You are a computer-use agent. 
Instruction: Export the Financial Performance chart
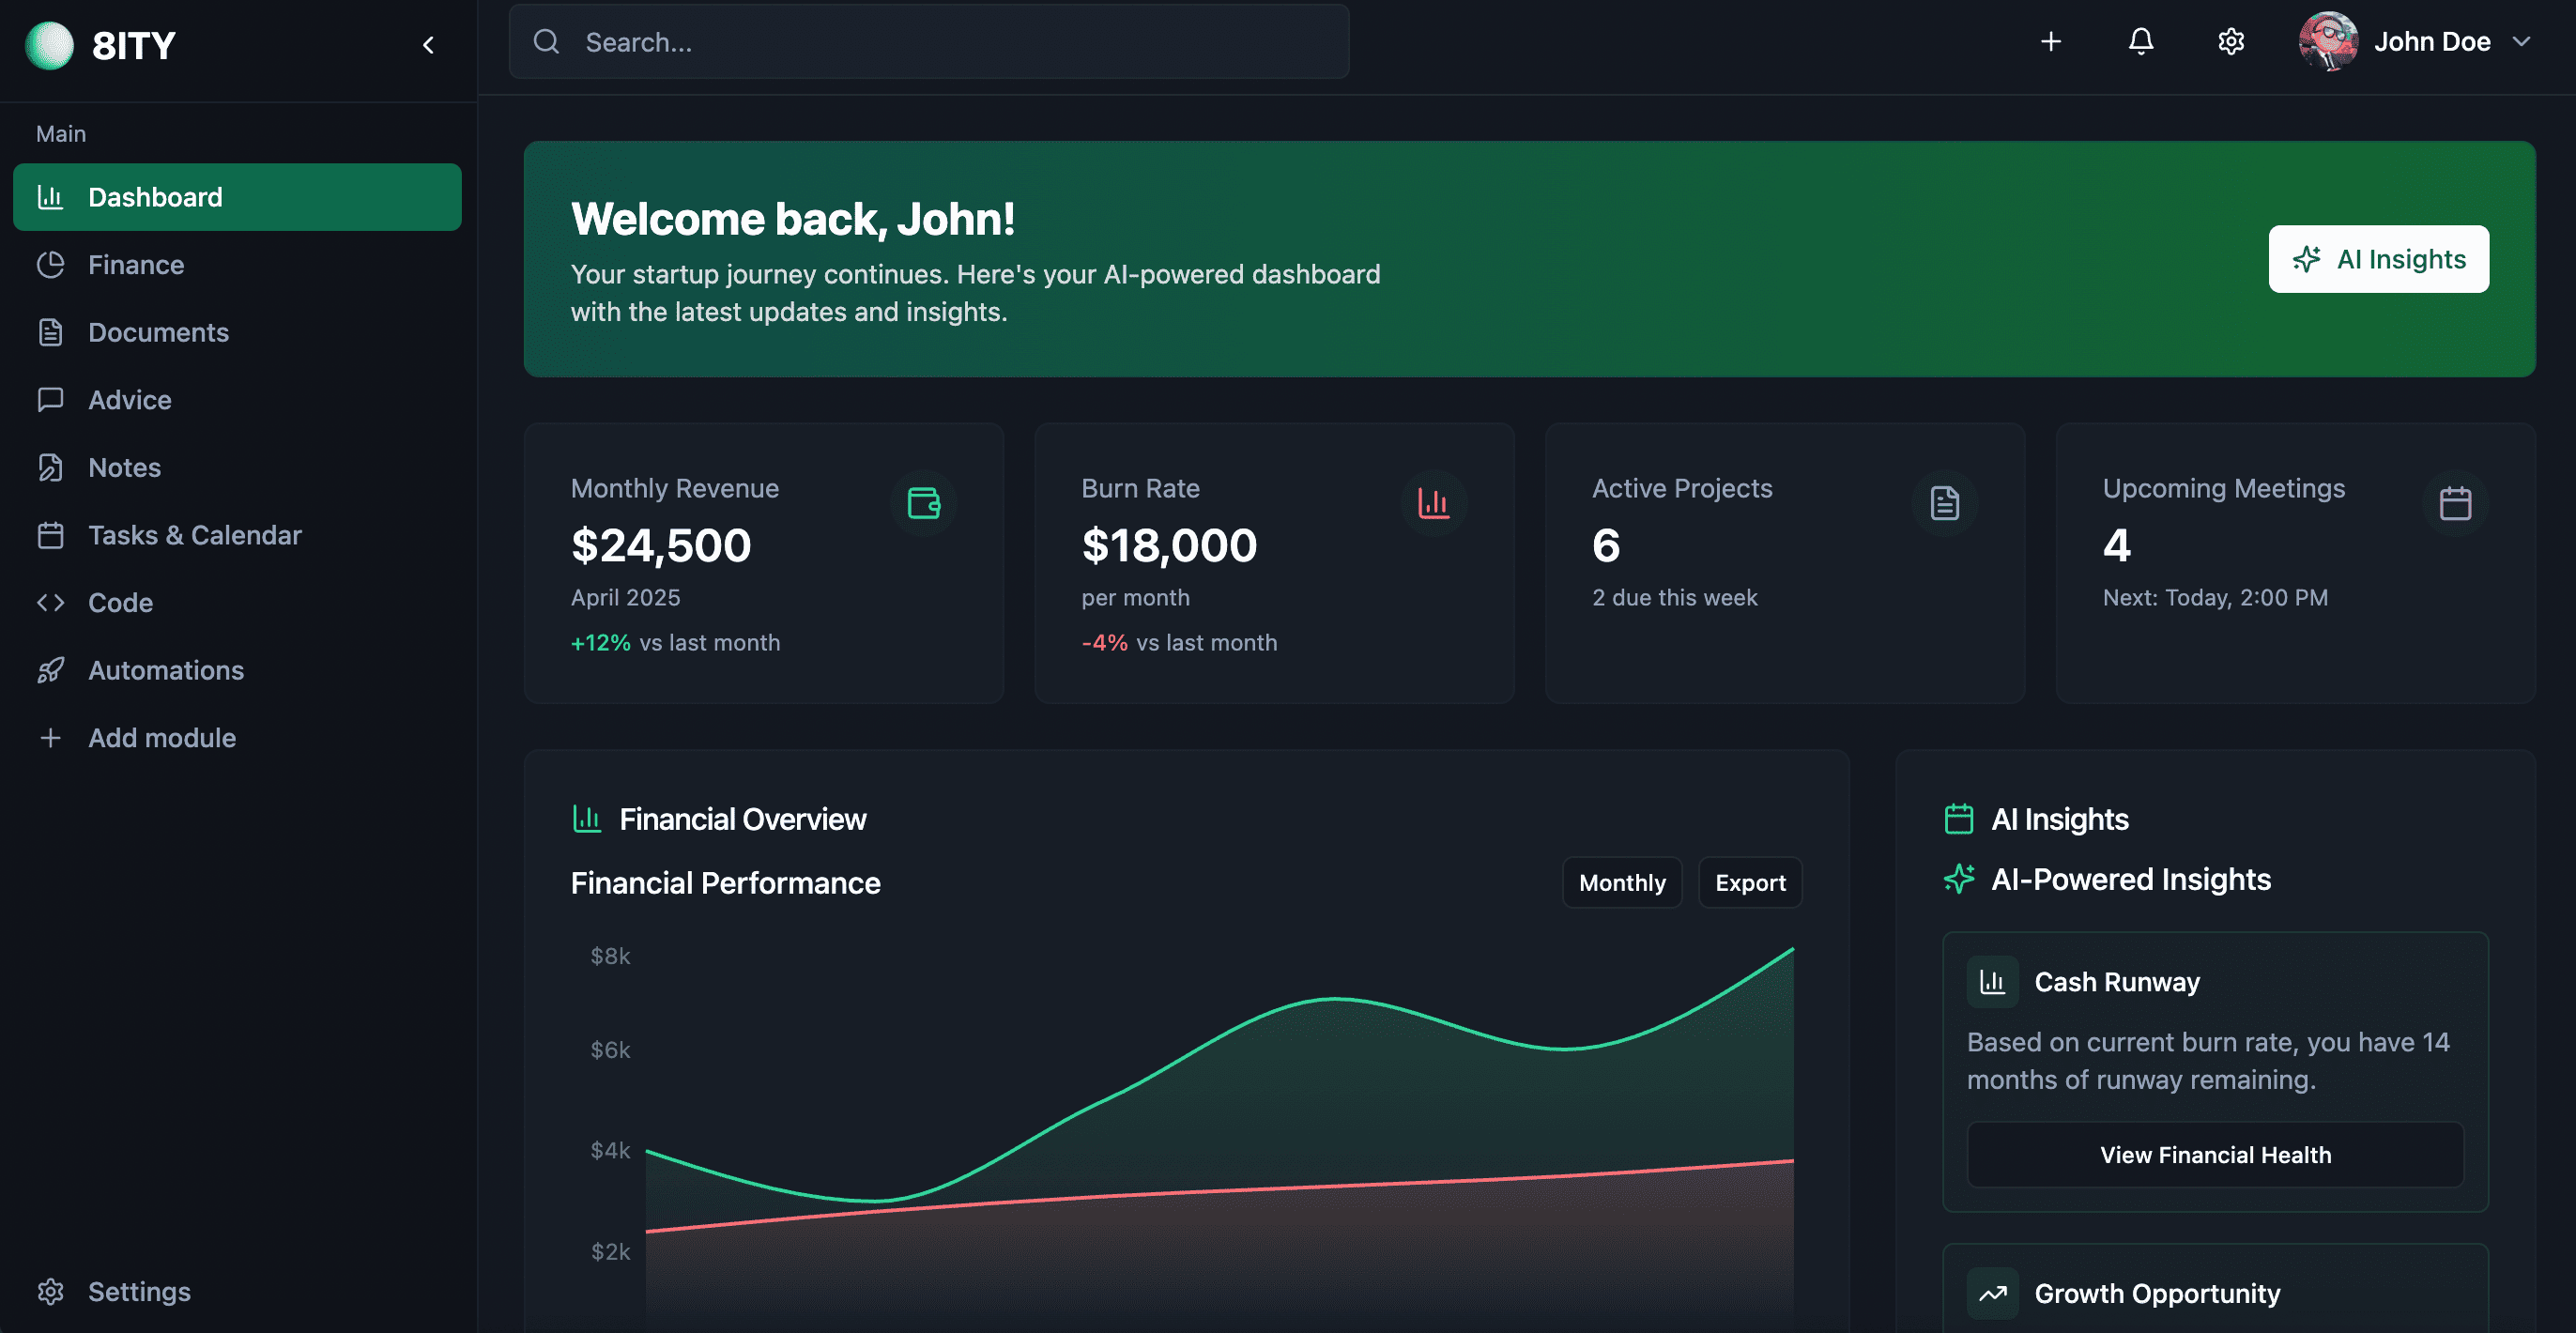pos(1749,883)
